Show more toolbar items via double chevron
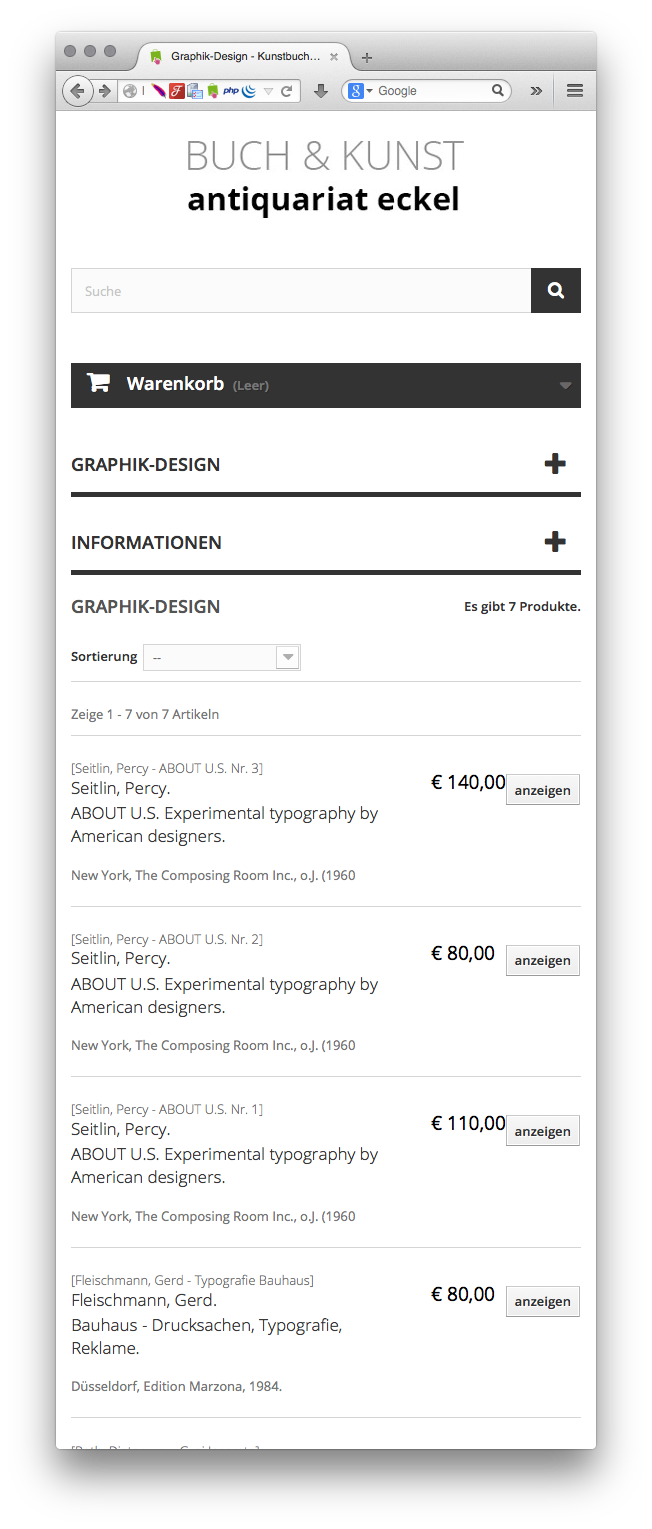 tap(536, 91)
